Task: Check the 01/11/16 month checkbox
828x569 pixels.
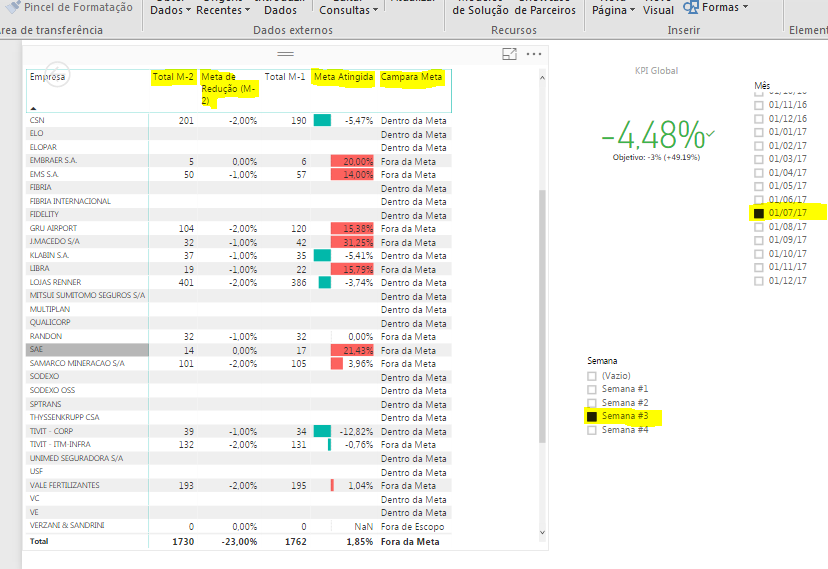Action: pos(759,105)
